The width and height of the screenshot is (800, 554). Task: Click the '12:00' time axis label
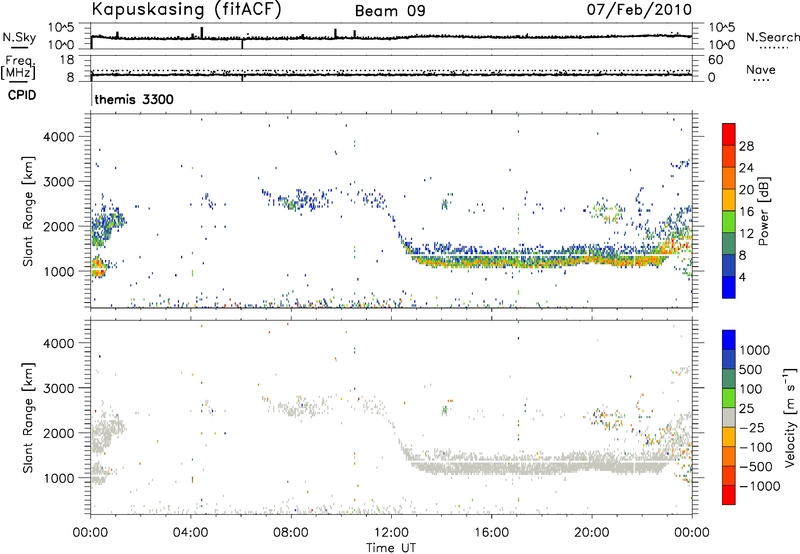coord(391,533)
